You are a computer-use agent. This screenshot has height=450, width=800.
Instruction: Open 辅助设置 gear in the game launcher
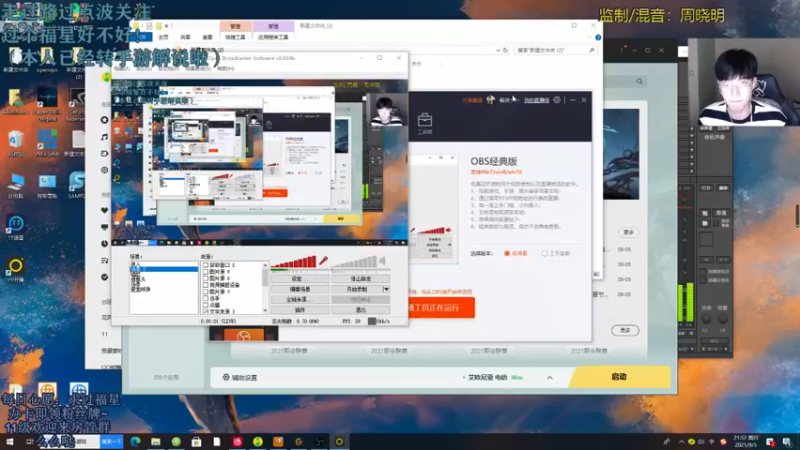(226, 378)
